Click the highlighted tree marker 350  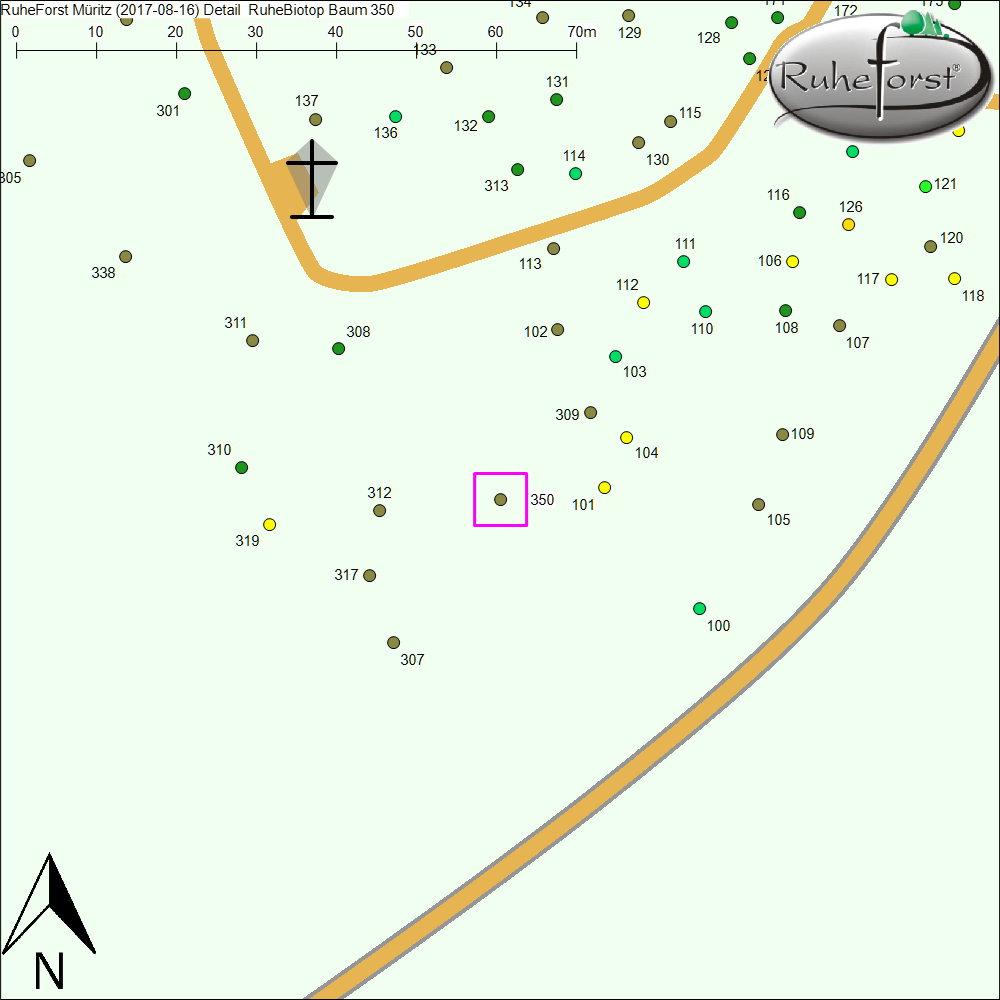[x=501, y=499]
